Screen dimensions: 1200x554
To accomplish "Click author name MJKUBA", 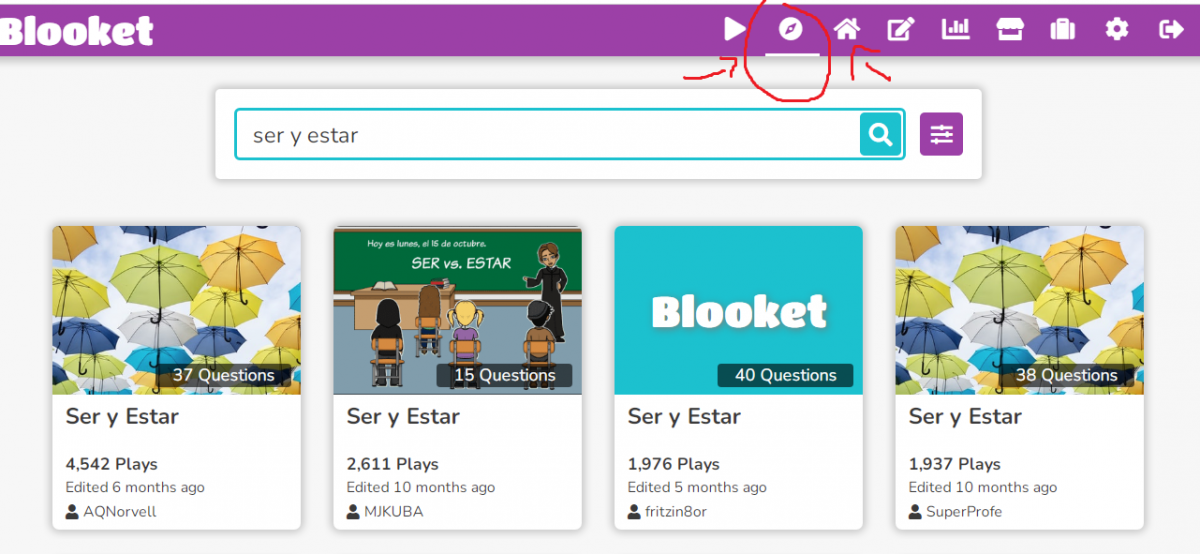I will point(394,512).
